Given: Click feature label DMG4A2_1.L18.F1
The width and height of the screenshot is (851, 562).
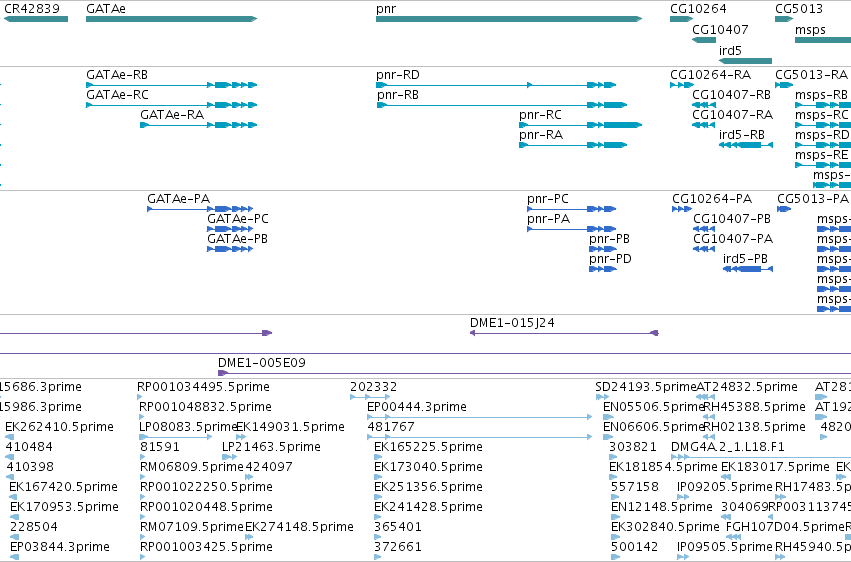Looking at the screenshot, I should pos(728,447).
